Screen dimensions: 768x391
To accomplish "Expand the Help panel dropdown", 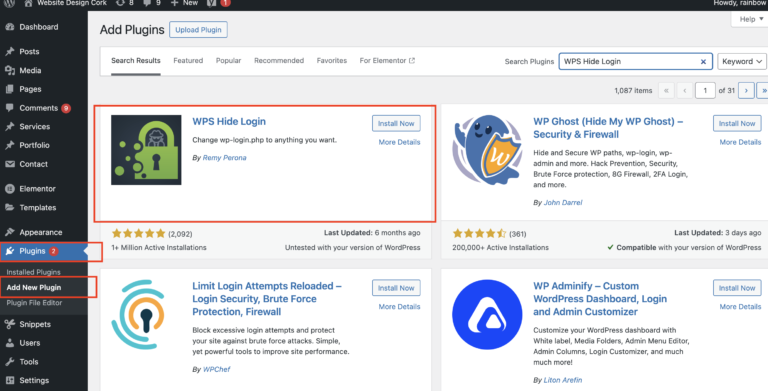I will coord(751,19).
